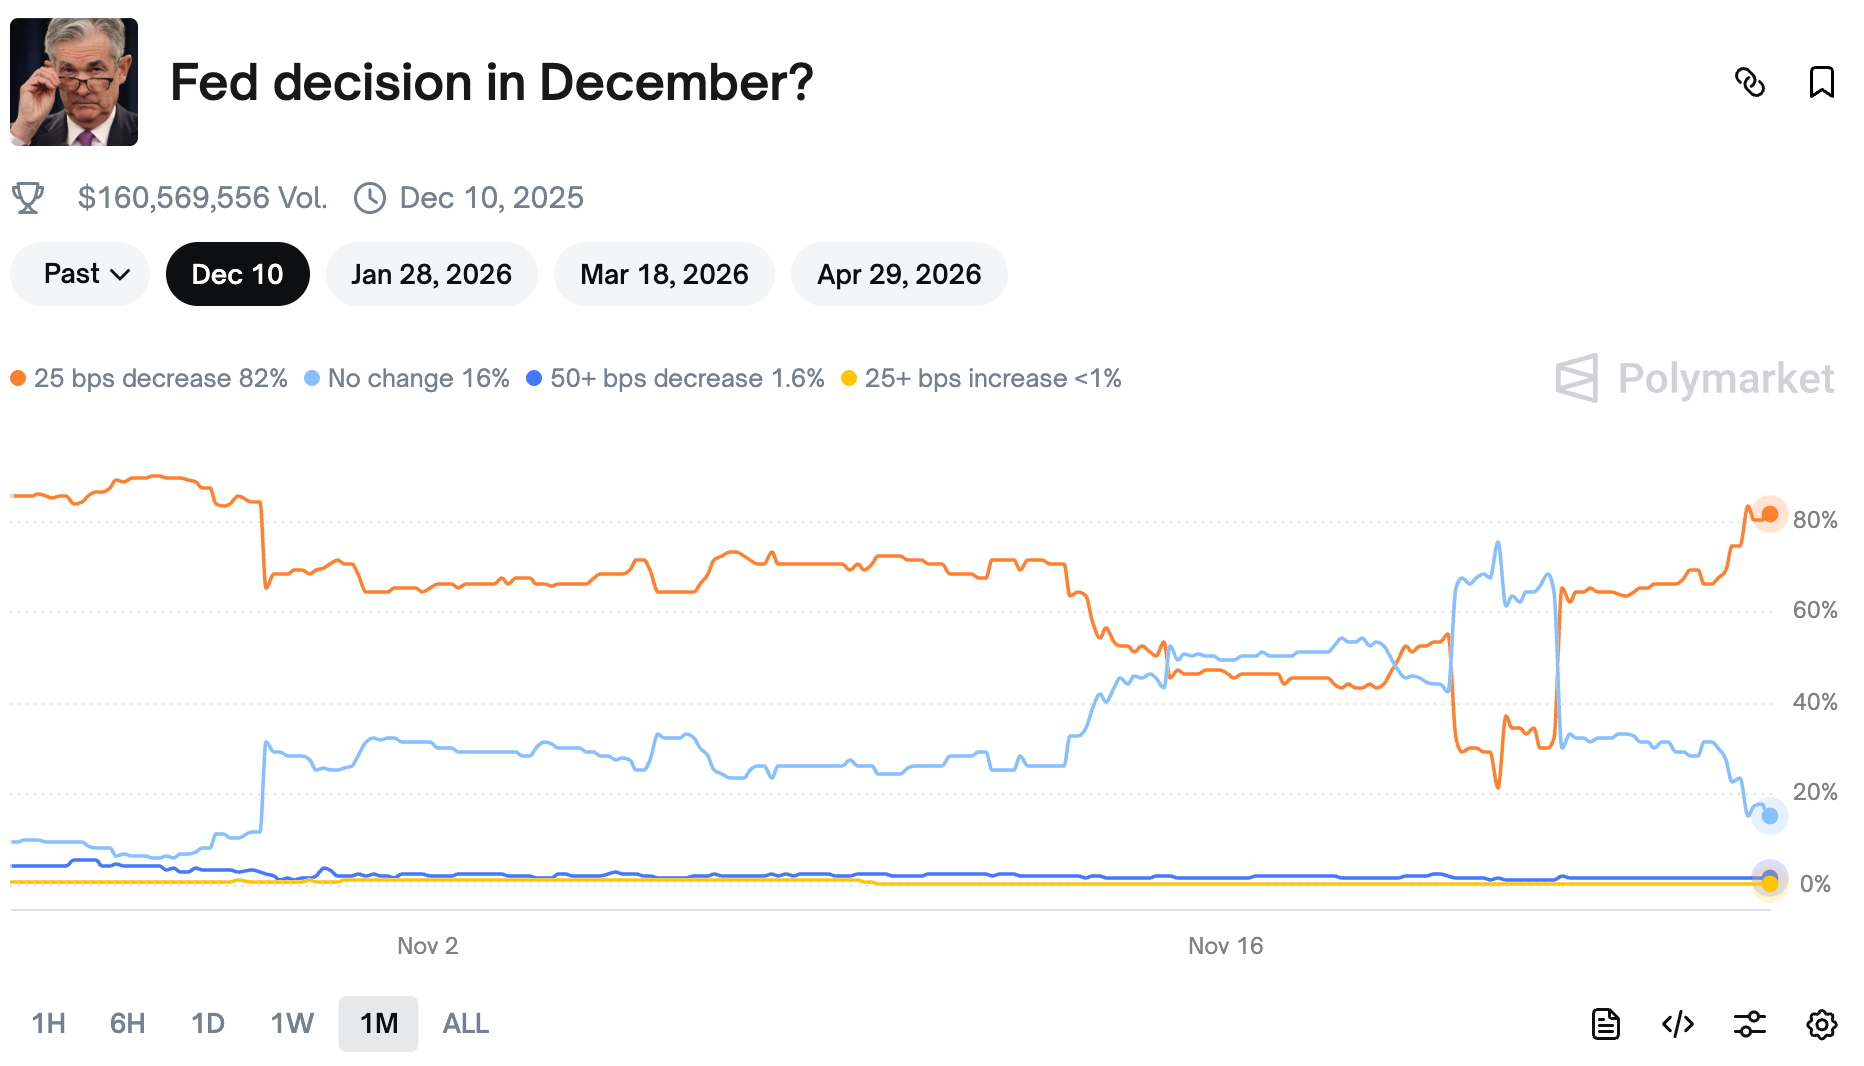The height and width of the screenshot is (1066, 1864).
Task: Copy the market link via chain icon
Action: click(1750, 82)
